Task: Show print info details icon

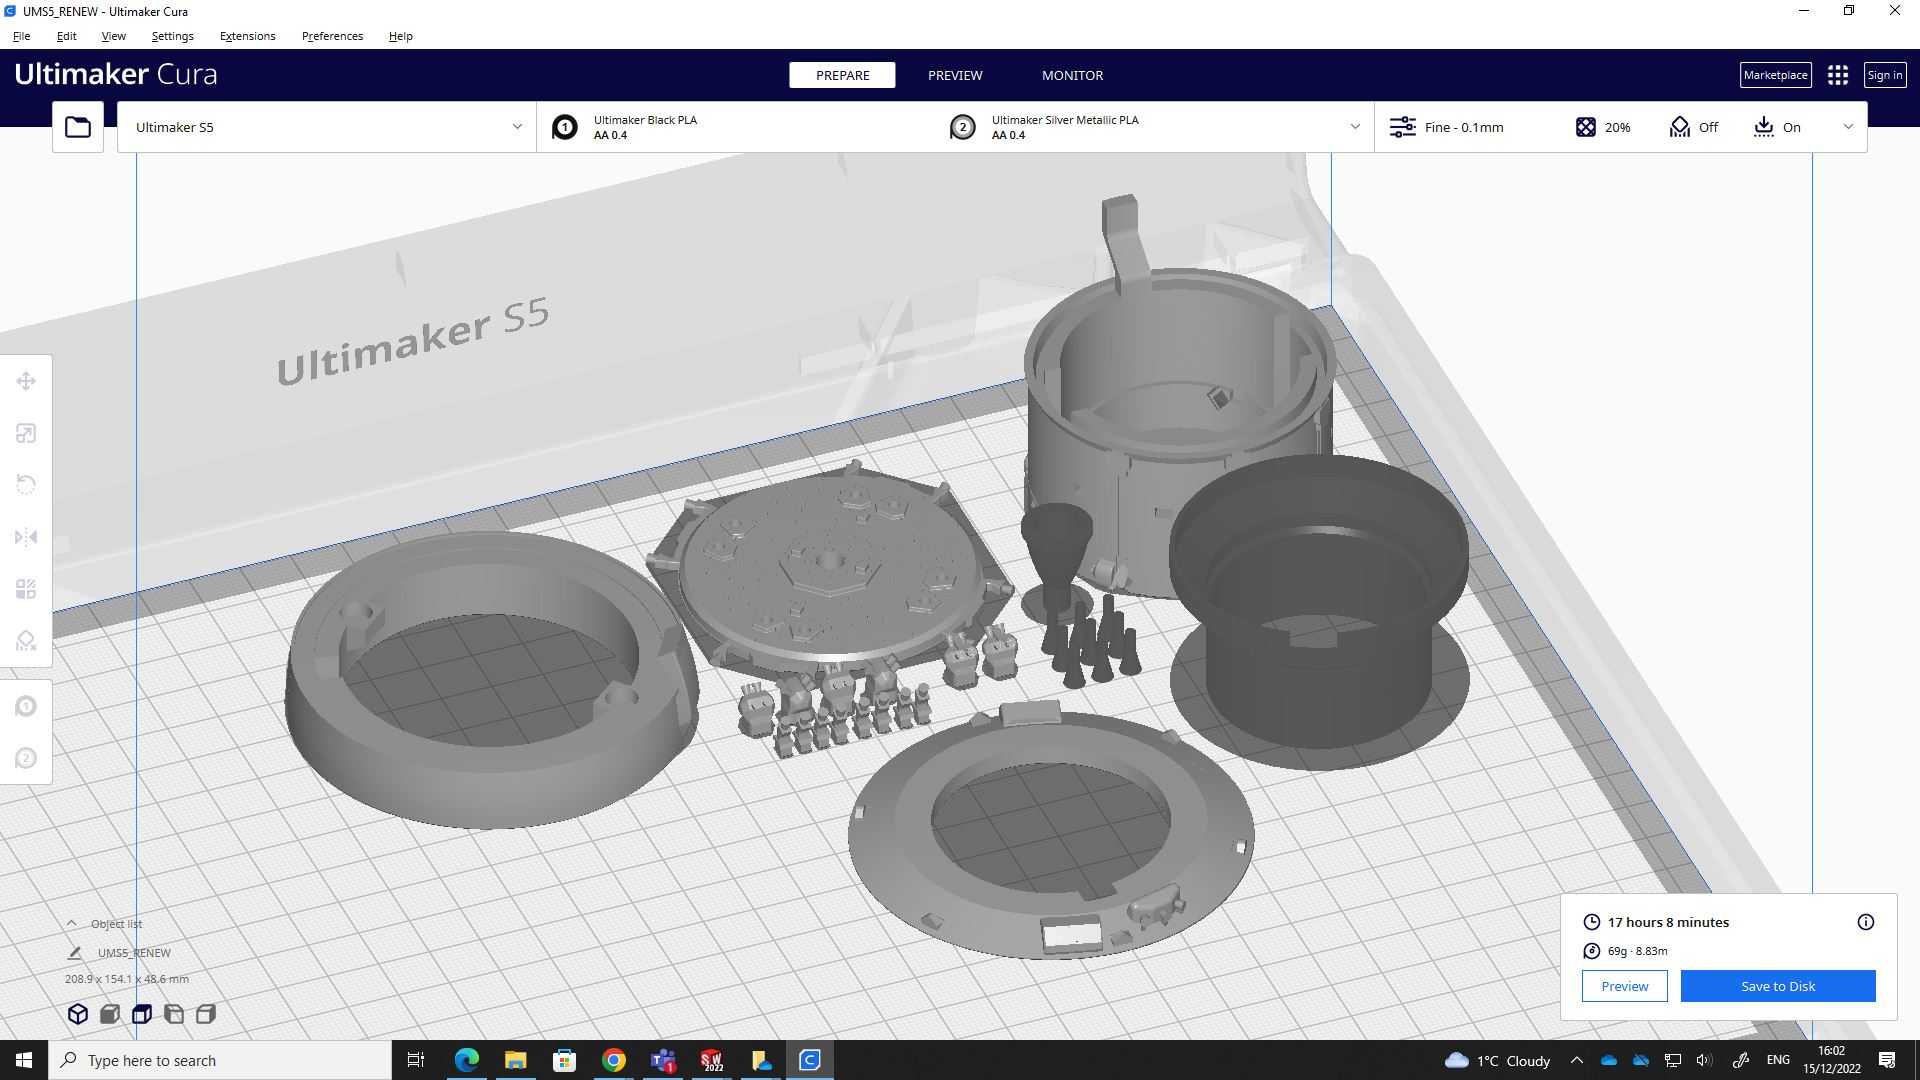Action: tap(1866, 922)
